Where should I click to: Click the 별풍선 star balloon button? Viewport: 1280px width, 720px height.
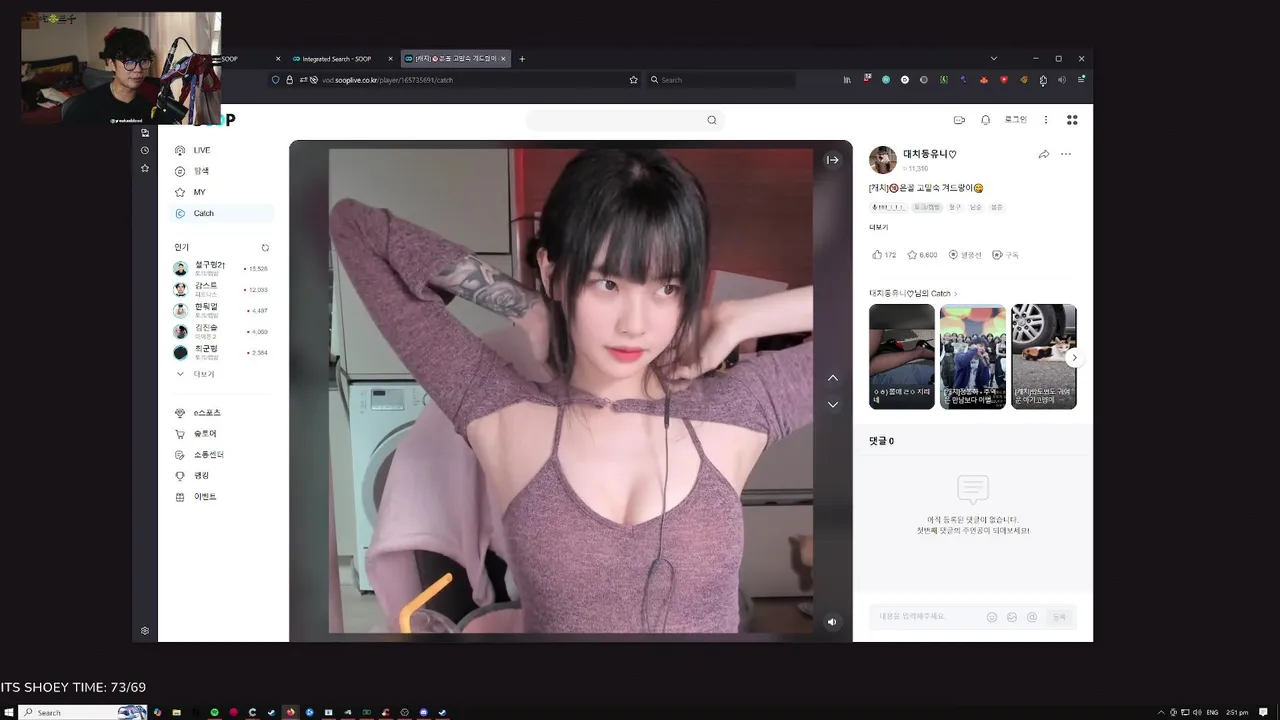coord(965,255)
